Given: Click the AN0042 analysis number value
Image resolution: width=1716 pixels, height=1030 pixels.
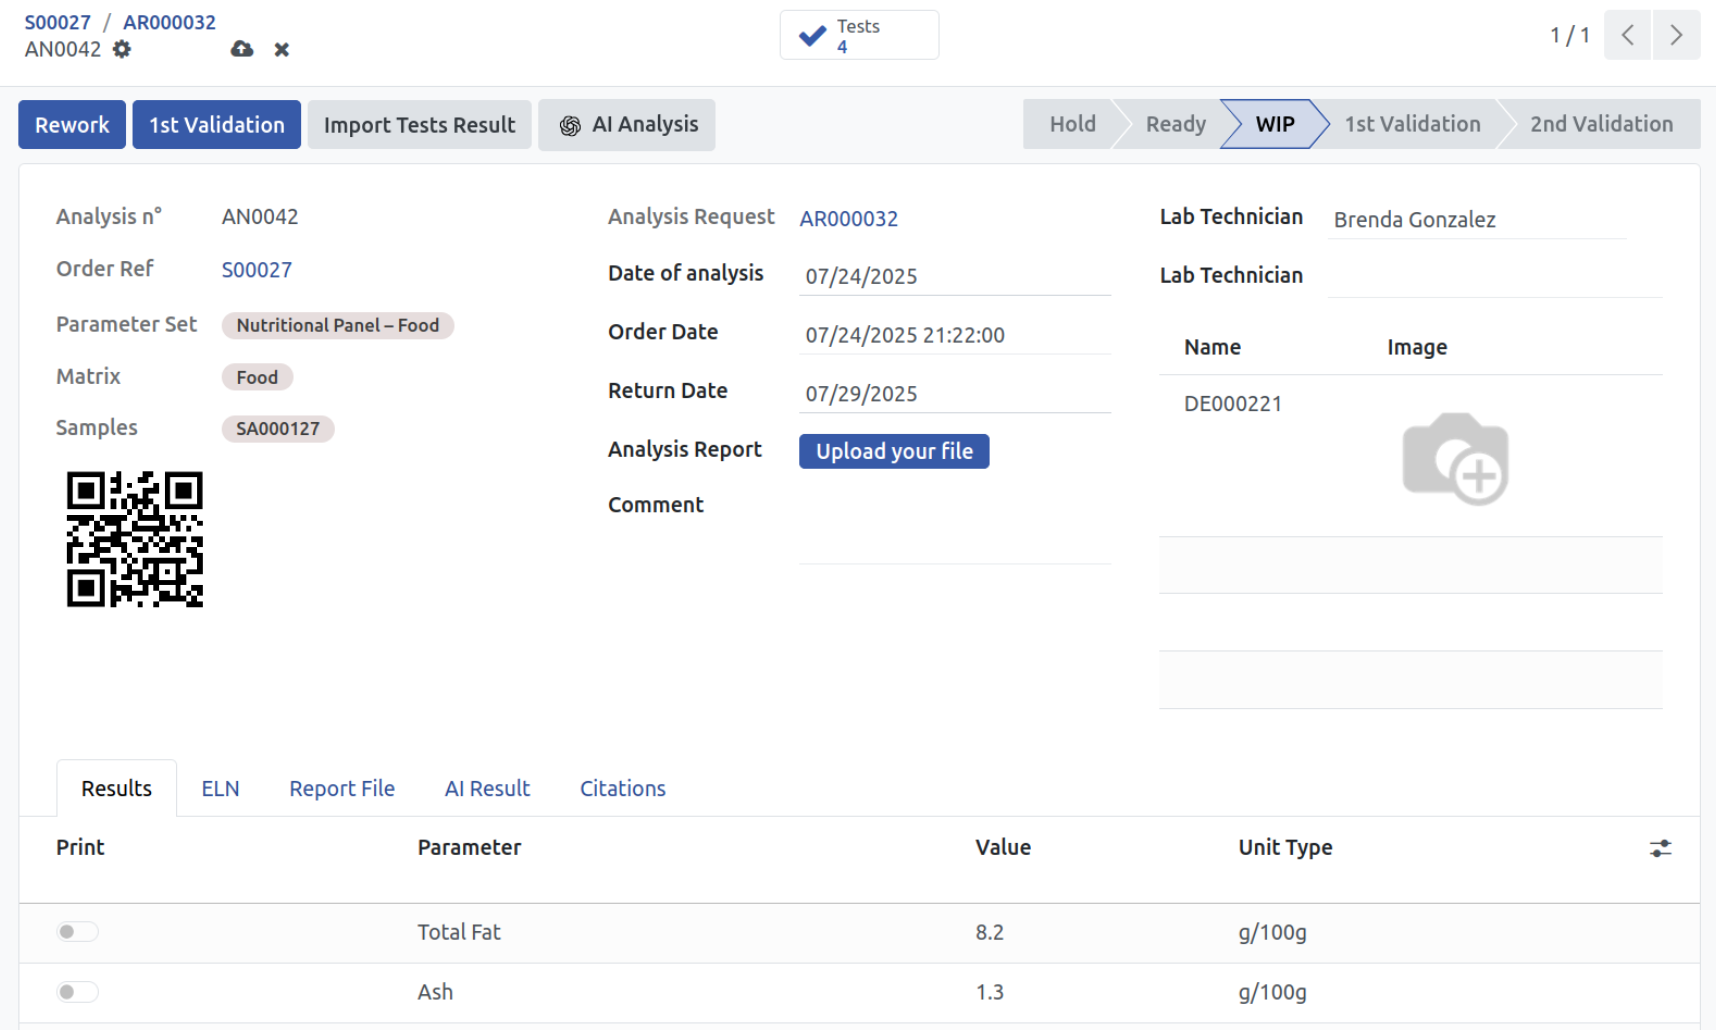Looking at the screenshot, I should pyautogui.click(x=260, y=217).
